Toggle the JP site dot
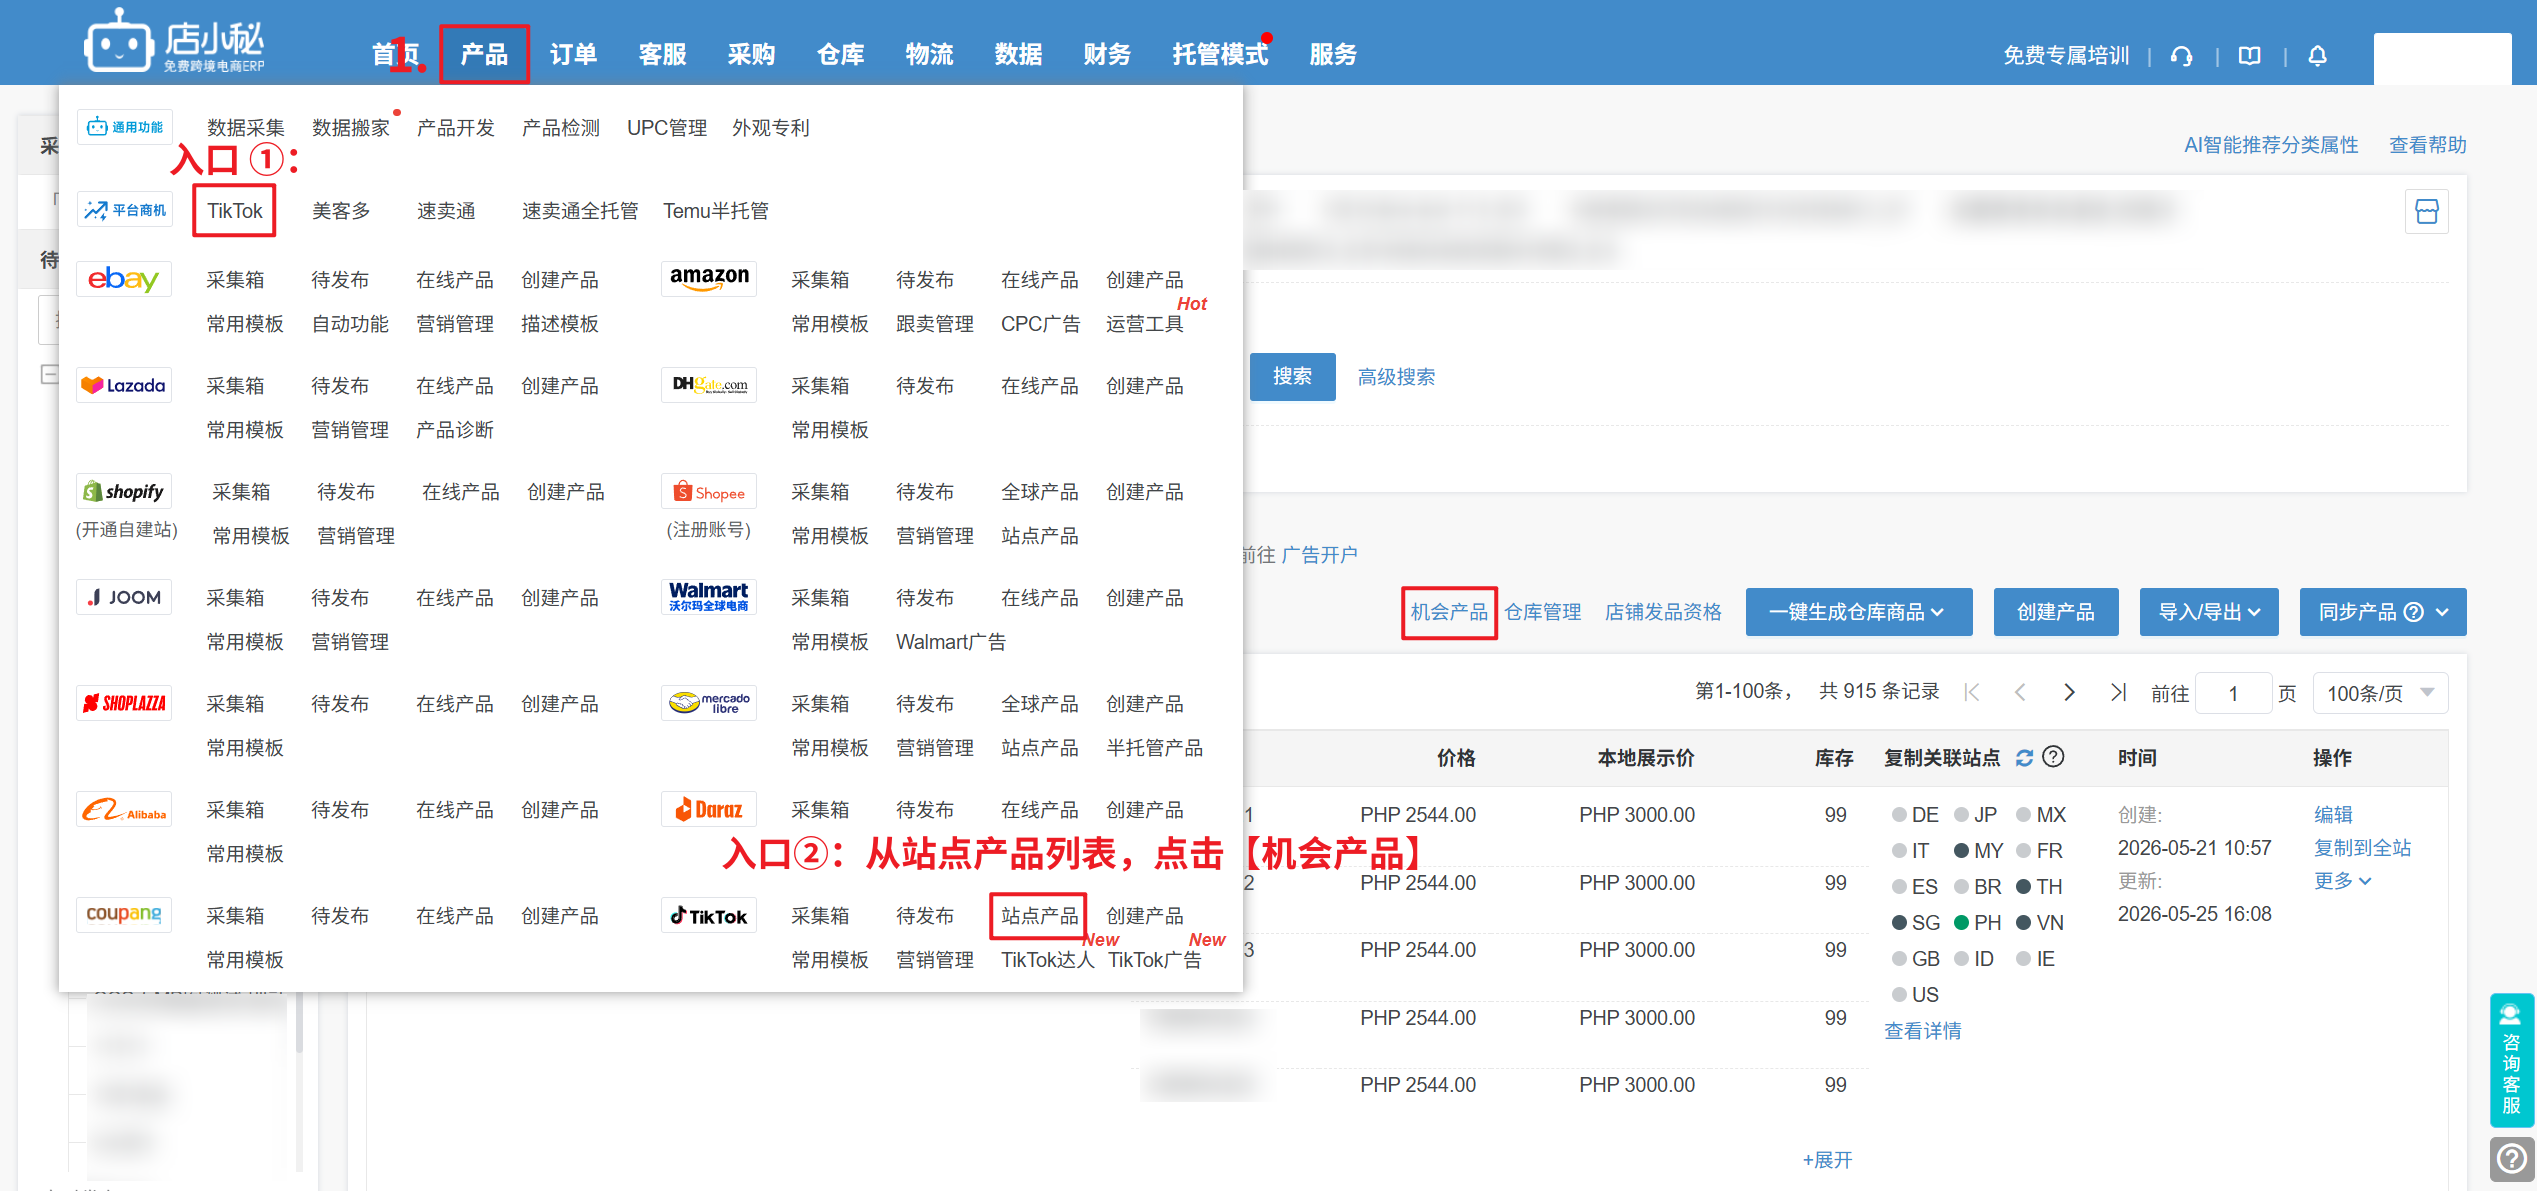 click(x=1962, y=815)
